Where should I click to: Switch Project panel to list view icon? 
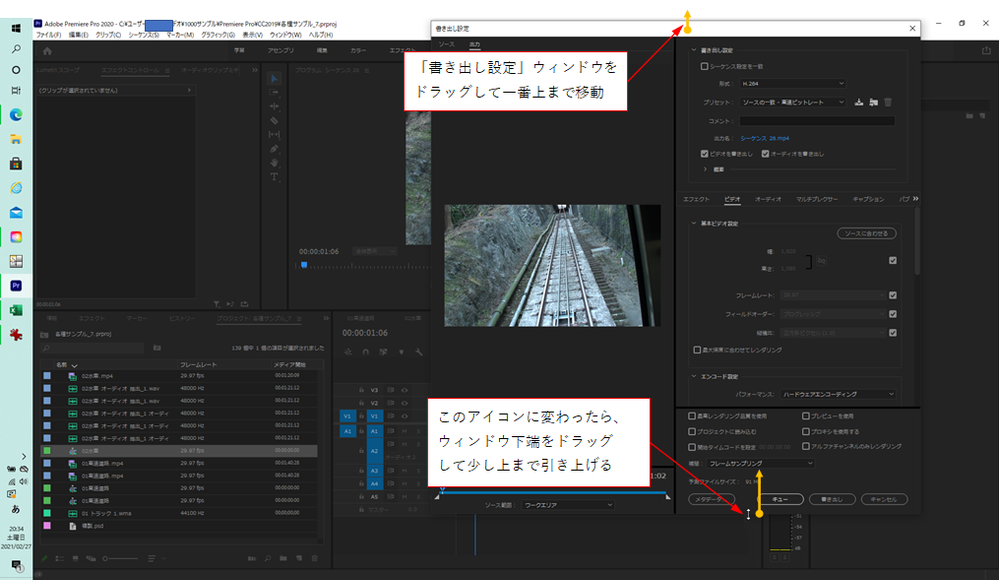60,558
